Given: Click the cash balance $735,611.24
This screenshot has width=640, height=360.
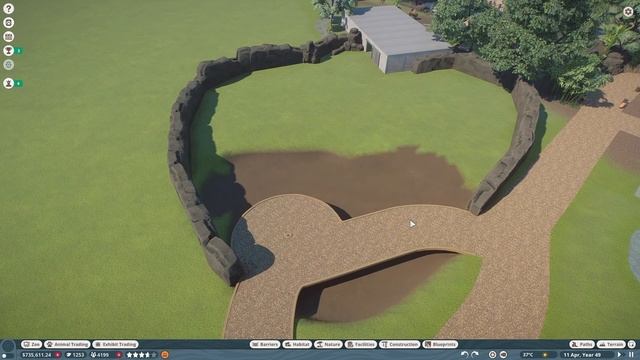Looking at the screenshot, I should point(37,355).
